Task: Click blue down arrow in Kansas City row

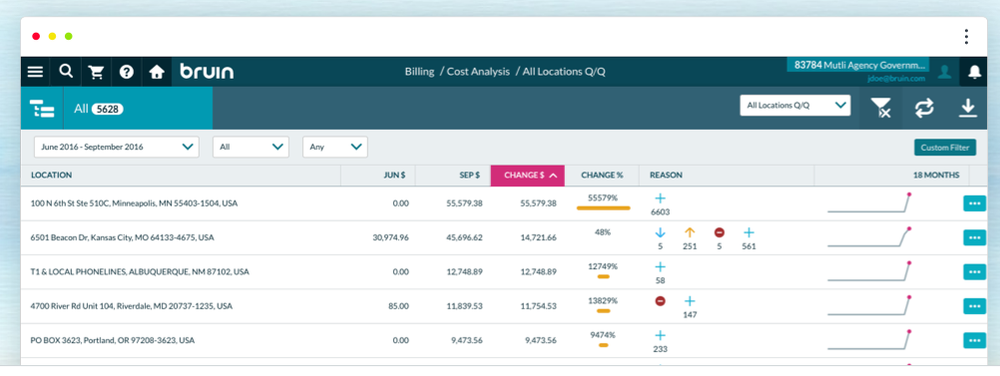Action: click(x=660, y=233)
